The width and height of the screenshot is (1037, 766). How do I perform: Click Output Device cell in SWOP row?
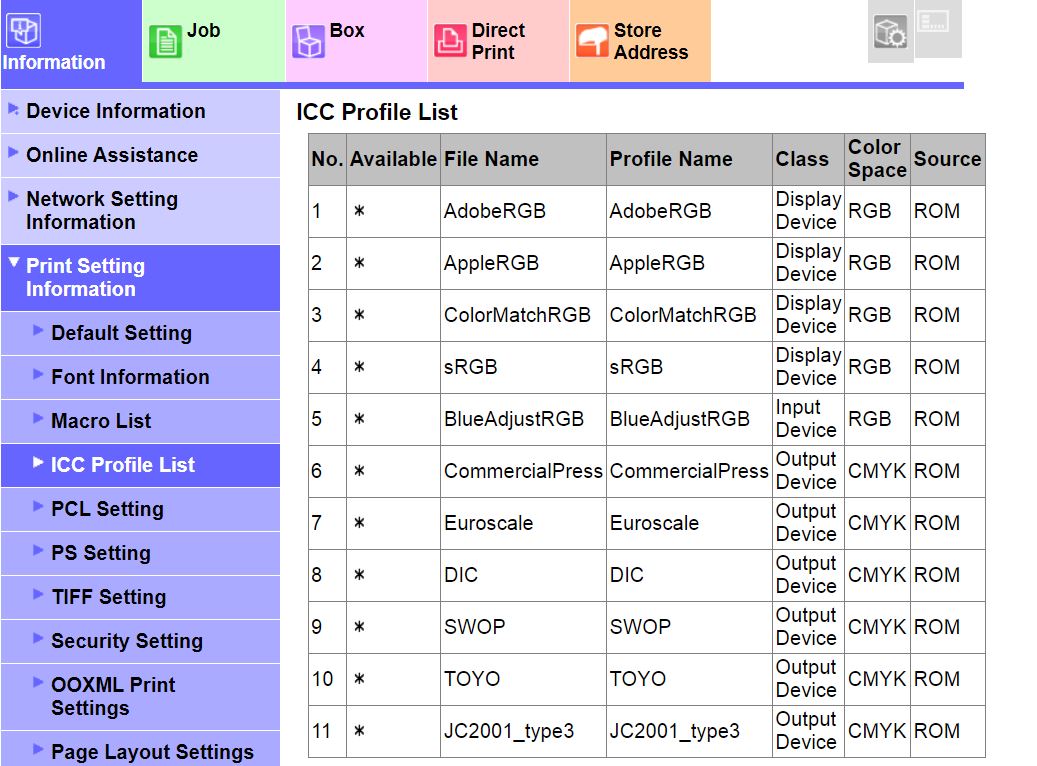[808, 627]
